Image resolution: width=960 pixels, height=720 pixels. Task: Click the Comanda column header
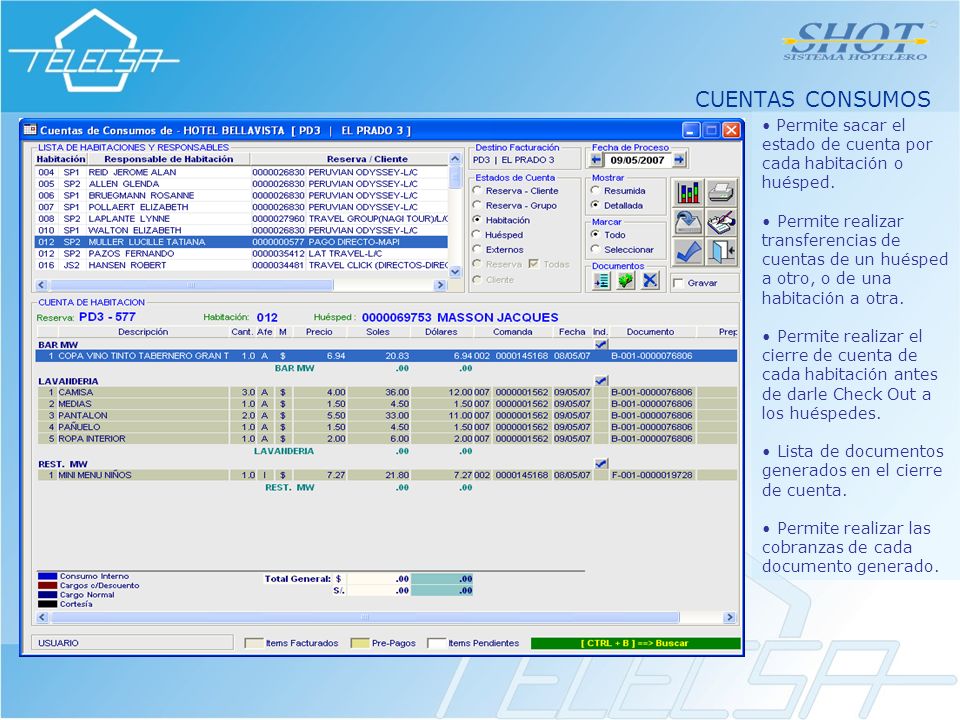512,332
